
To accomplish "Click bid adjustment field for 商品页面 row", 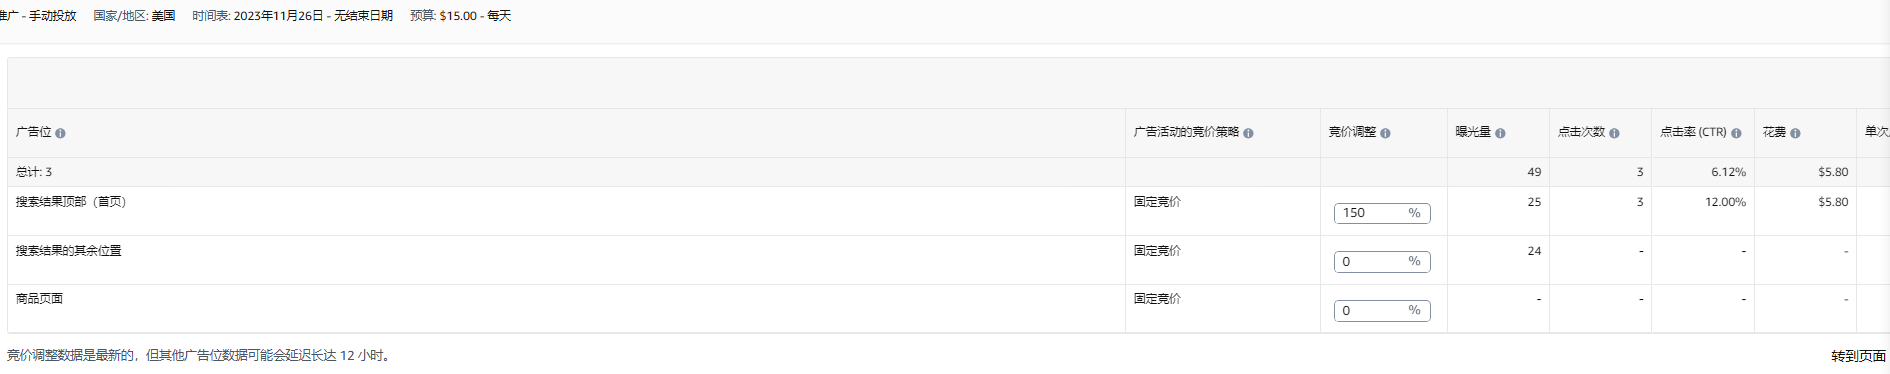I will pos(1381,311).
